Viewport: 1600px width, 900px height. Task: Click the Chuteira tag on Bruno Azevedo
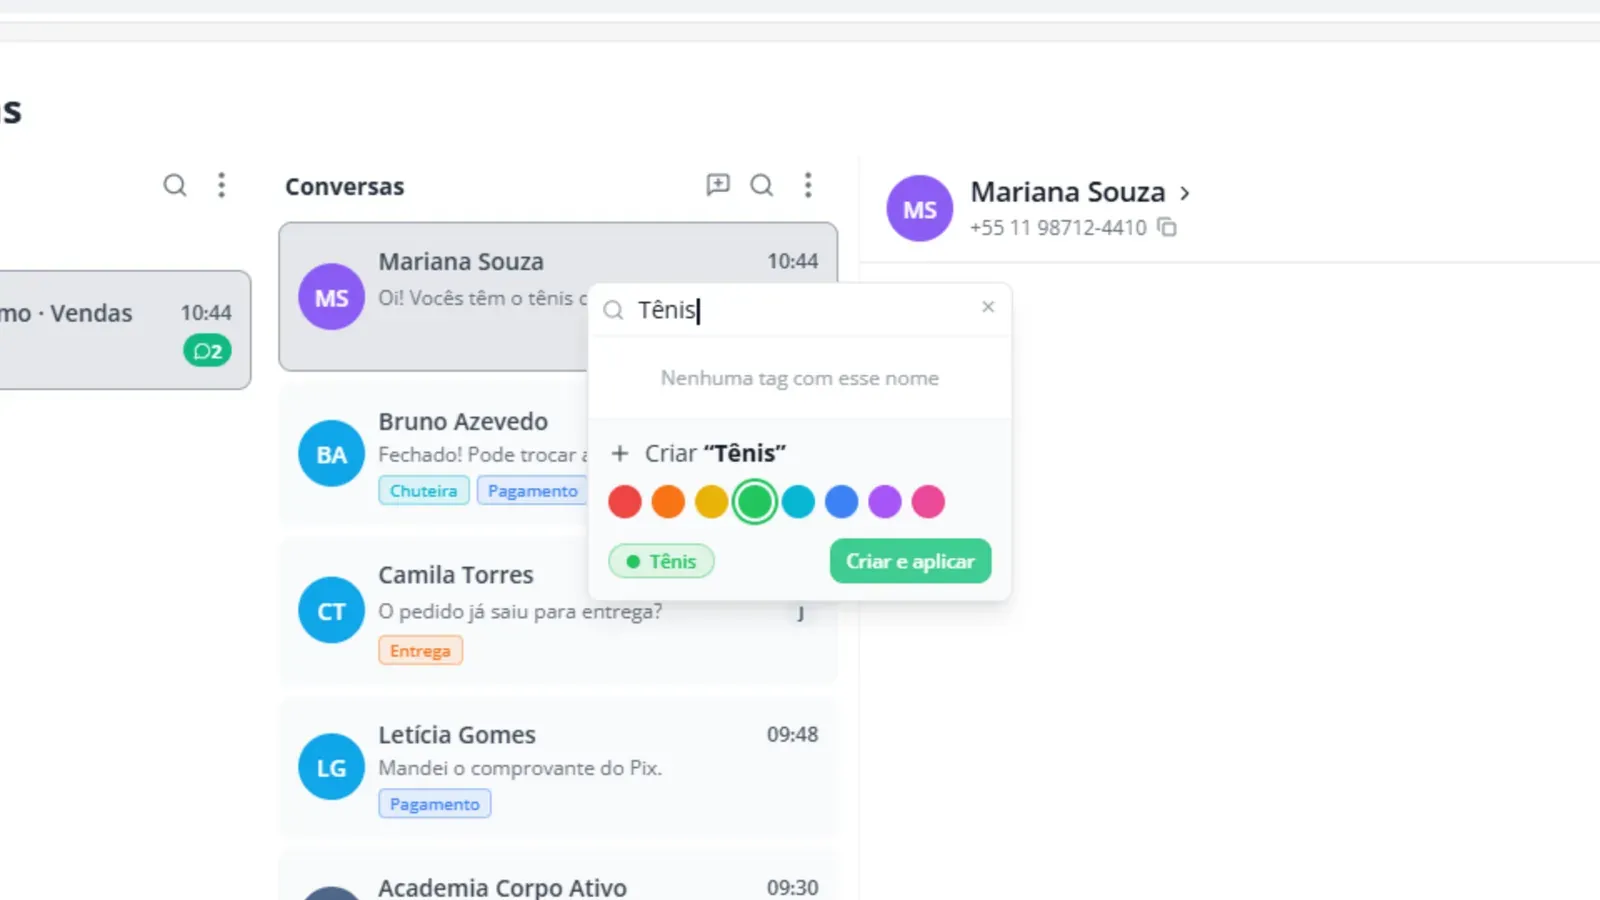click(x=423, y=491)
